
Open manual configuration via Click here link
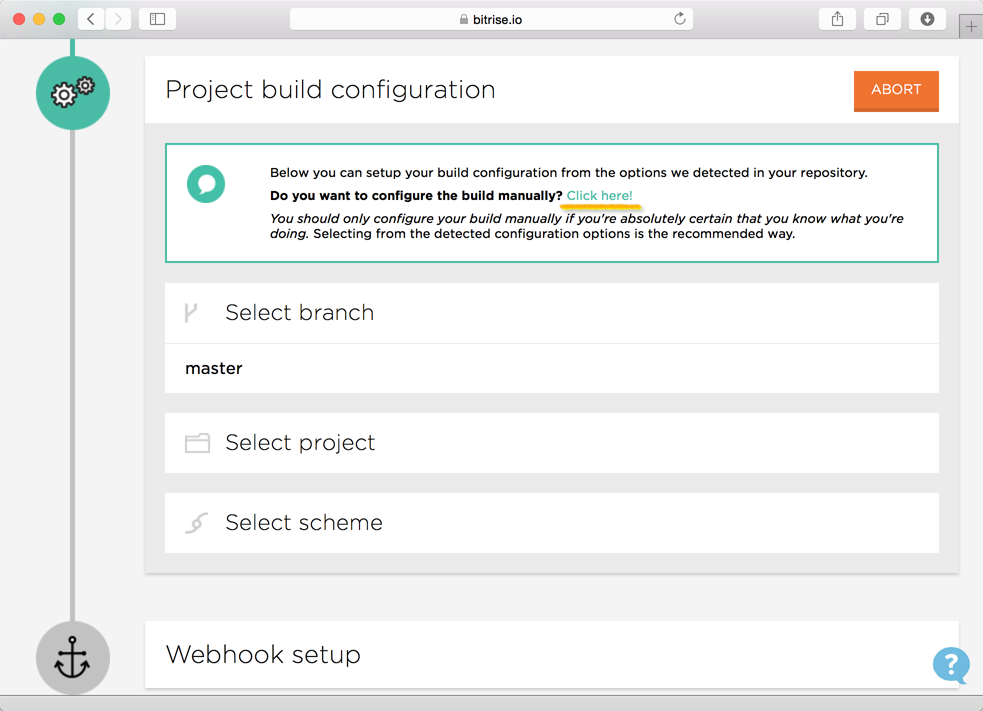click(x=599, y=195)
